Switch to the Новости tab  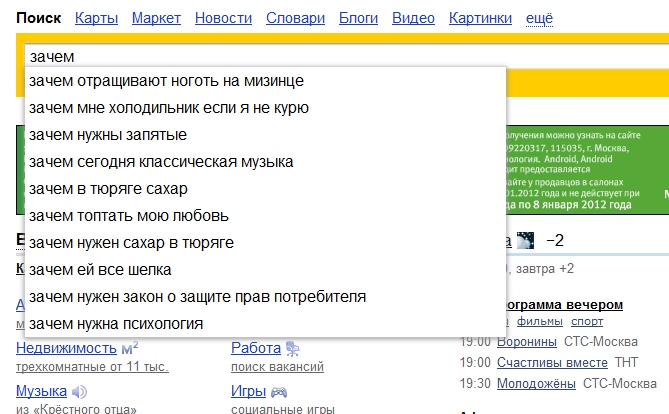(224, 18)
